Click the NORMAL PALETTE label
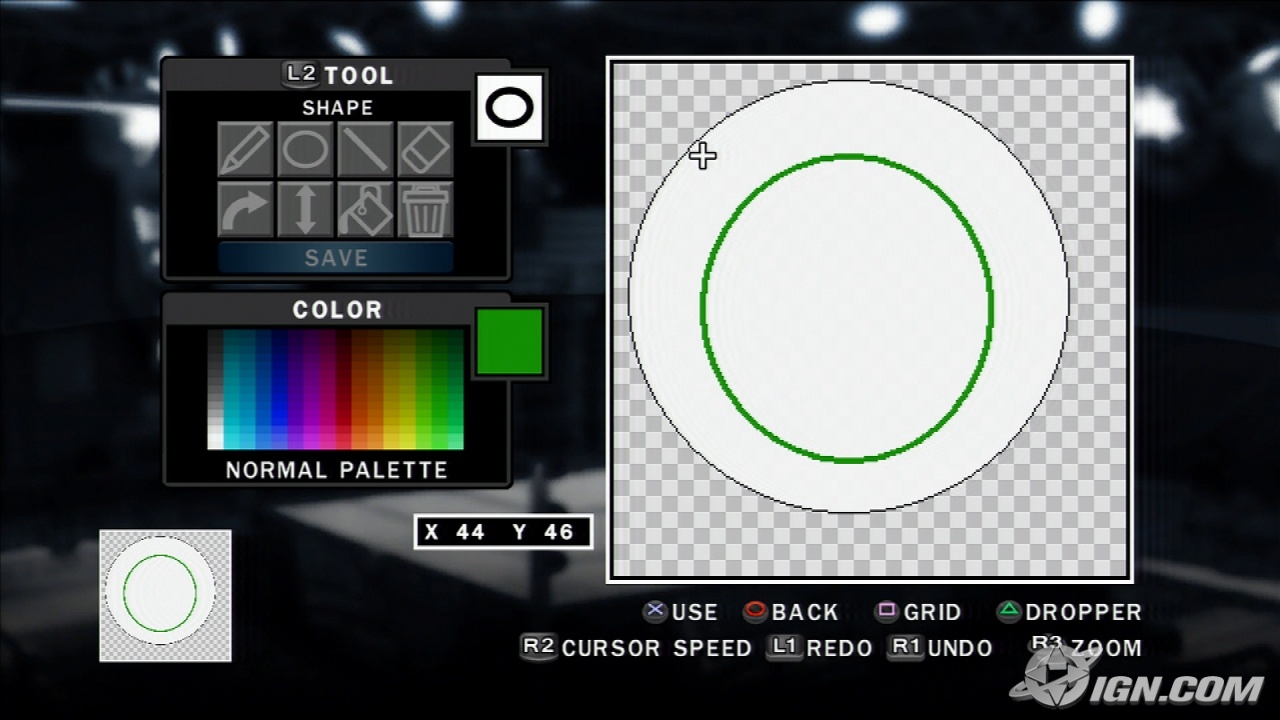This screenshot has width=1280, height=720. coord(336,470)
